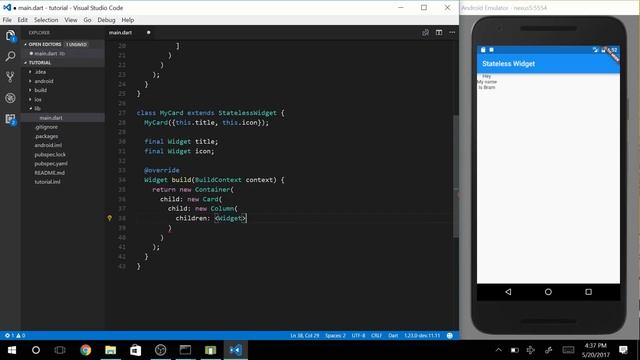
Task: Click the taskbar clock showing 4:37 PM
Action: (596, 350)
